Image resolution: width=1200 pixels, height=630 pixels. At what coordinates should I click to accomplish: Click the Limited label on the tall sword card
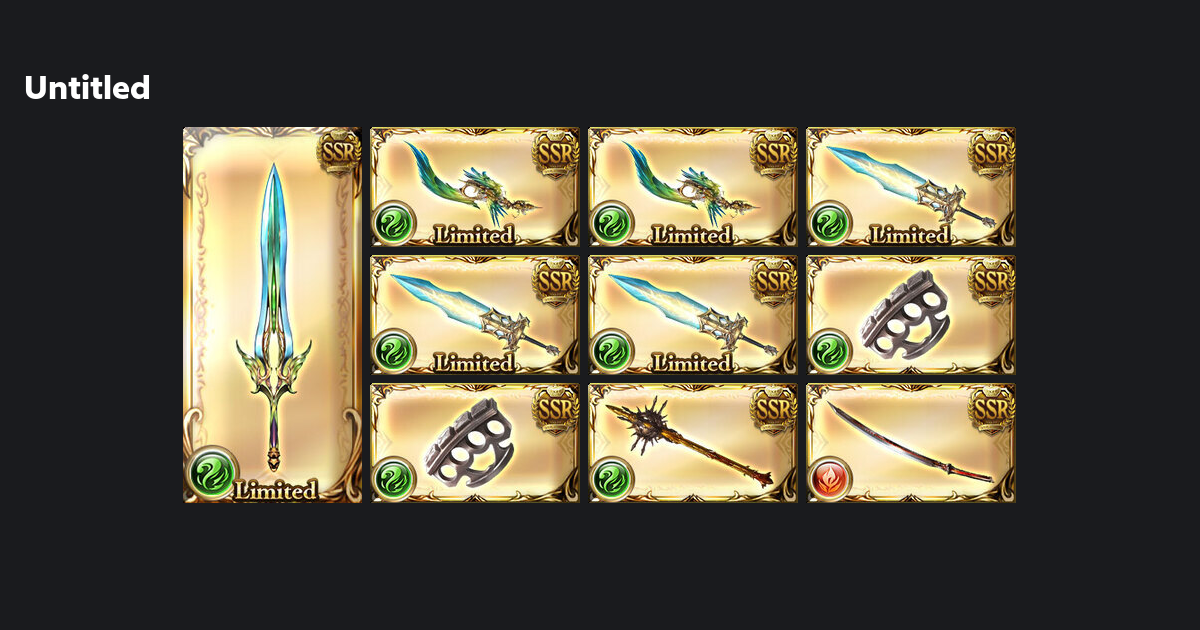276,491
